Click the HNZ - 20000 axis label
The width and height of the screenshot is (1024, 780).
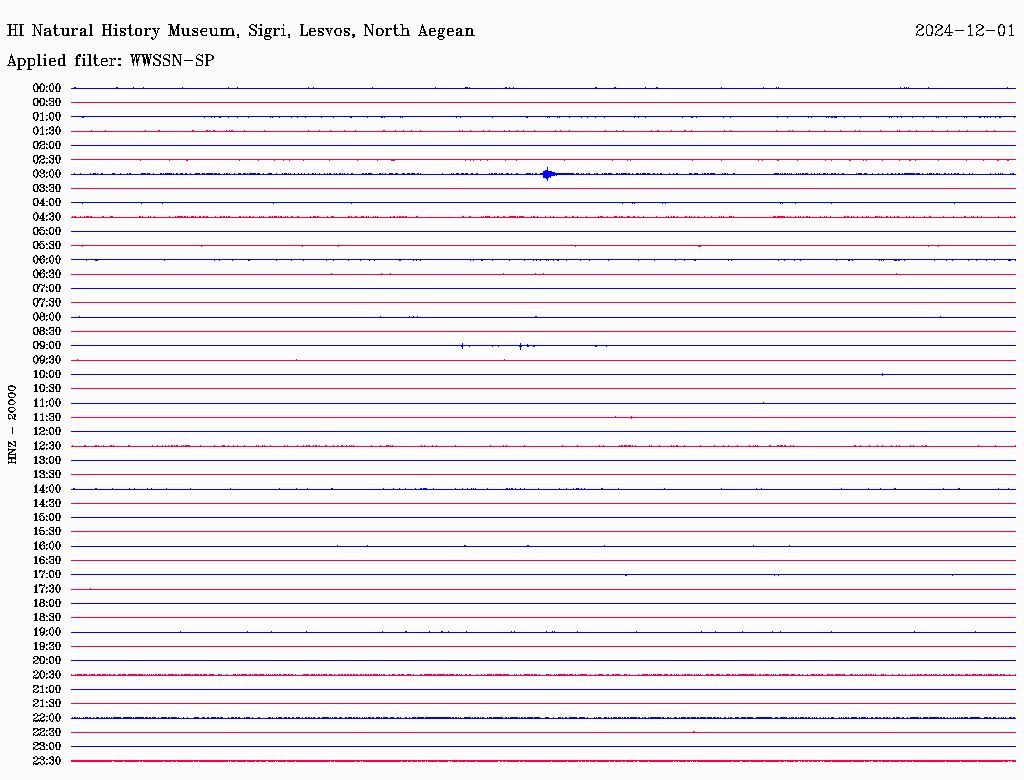(x=12, y=425)
